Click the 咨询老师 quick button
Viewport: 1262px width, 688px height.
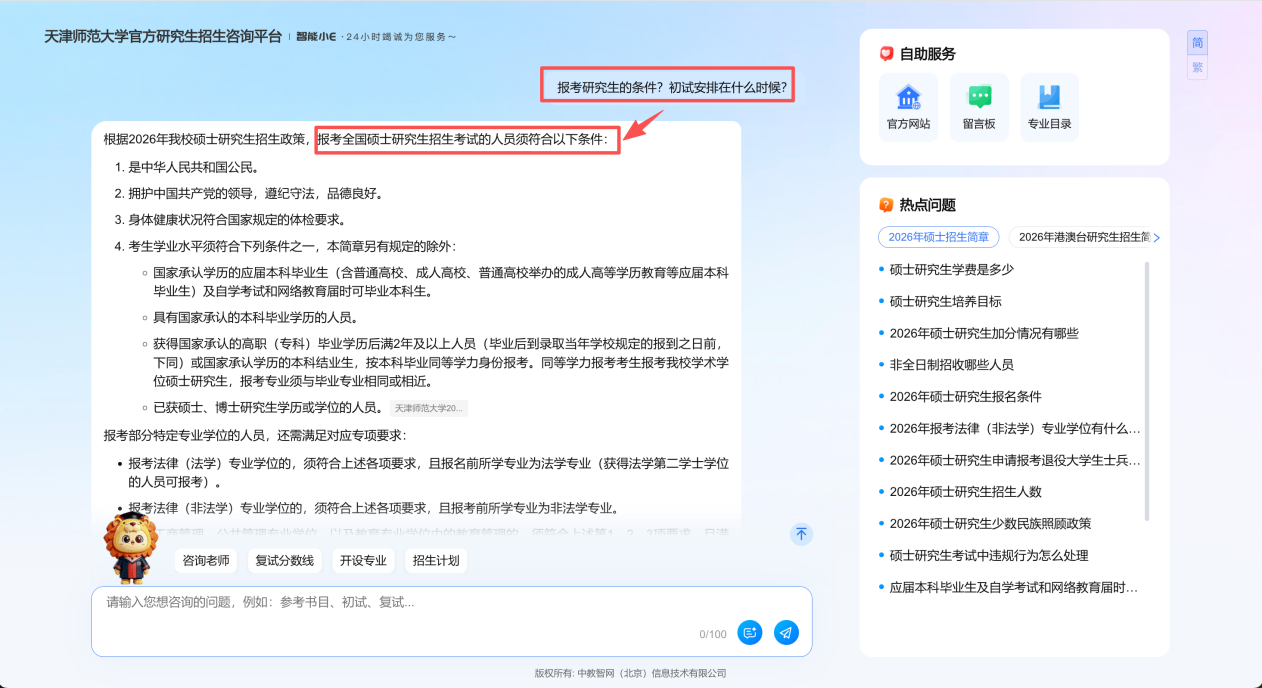206,561
